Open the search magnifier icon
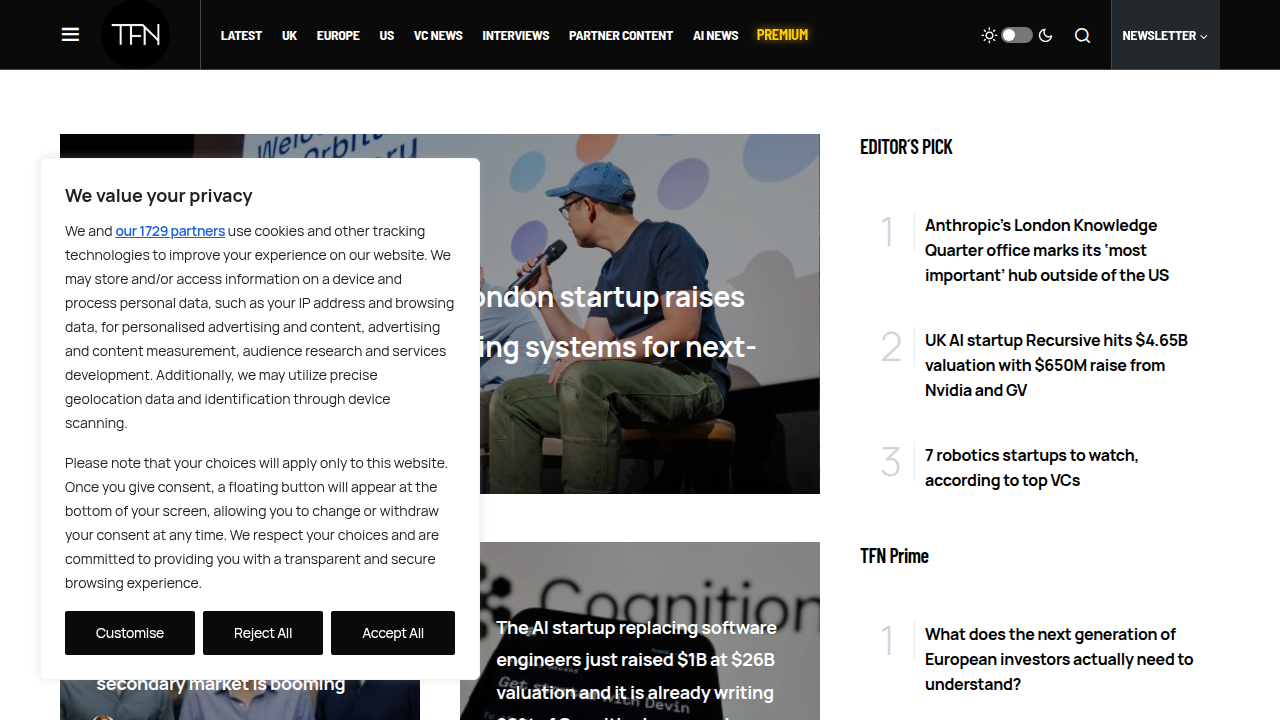The width and height of the screenshot is (1280, 720). pos(1082,35)
